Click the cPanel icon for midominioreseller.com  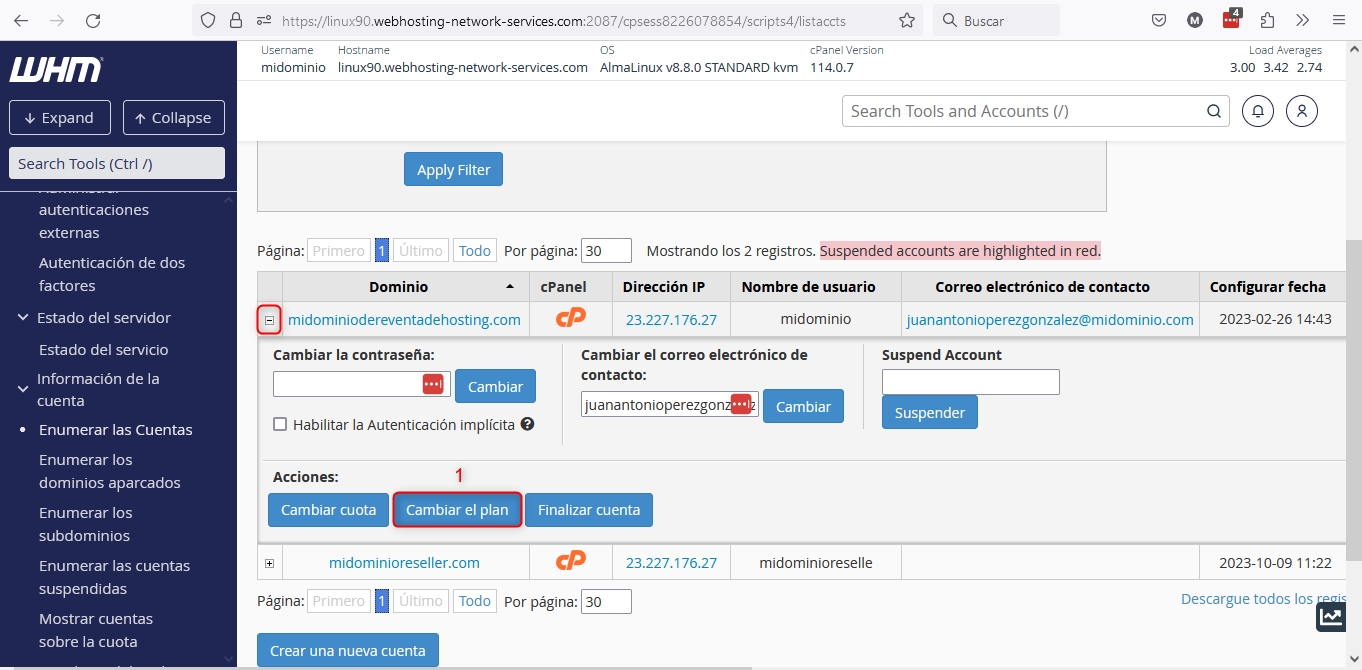(570, 562)
